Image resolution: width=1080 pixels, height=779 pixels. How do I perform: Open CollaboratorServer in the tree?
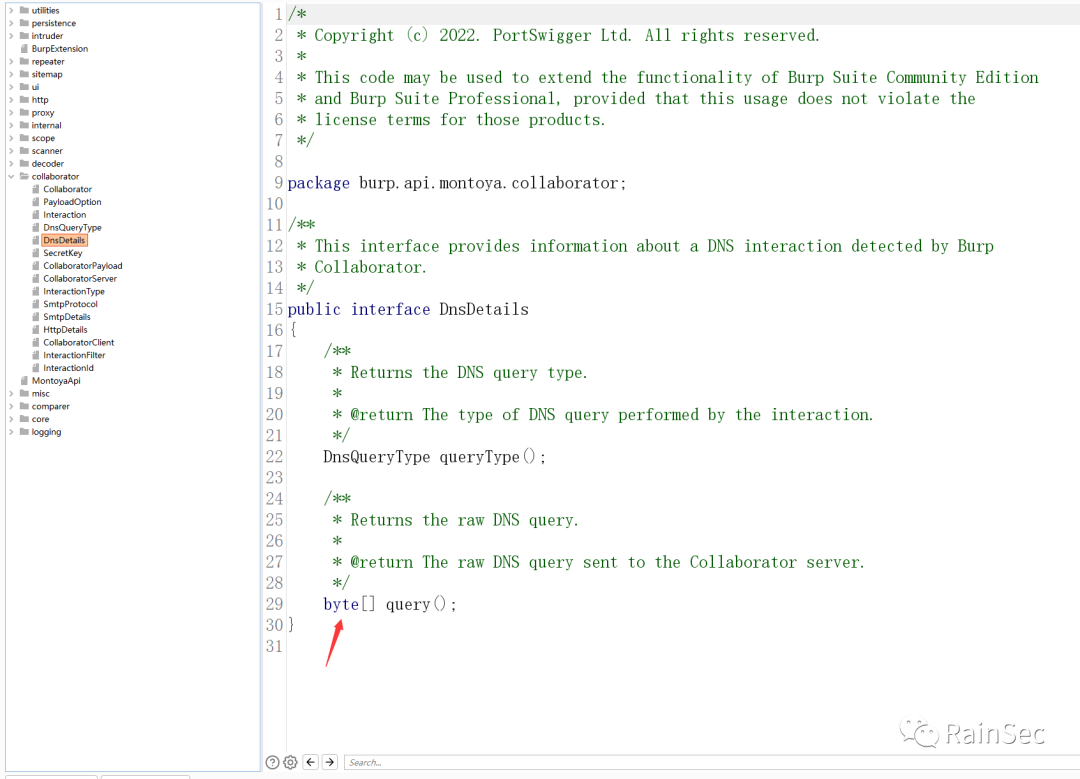coord(80,278)
